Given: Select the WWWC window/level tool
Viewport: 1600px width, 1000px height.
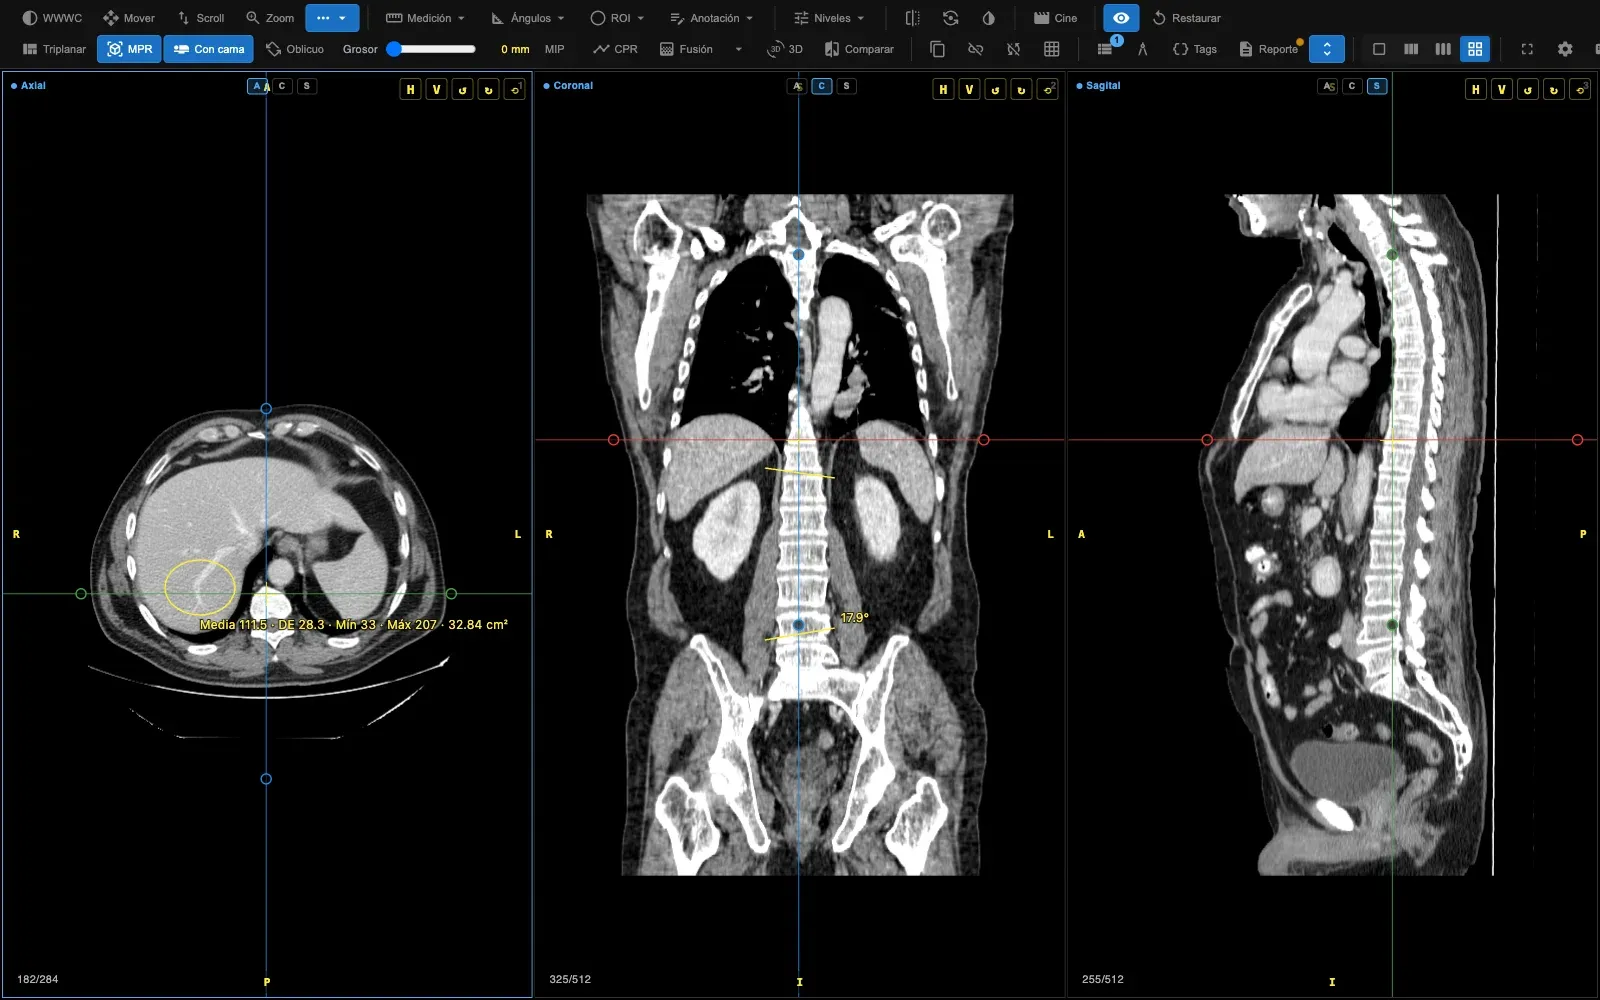Looking at the screenshot, I should tap(52, 18).
